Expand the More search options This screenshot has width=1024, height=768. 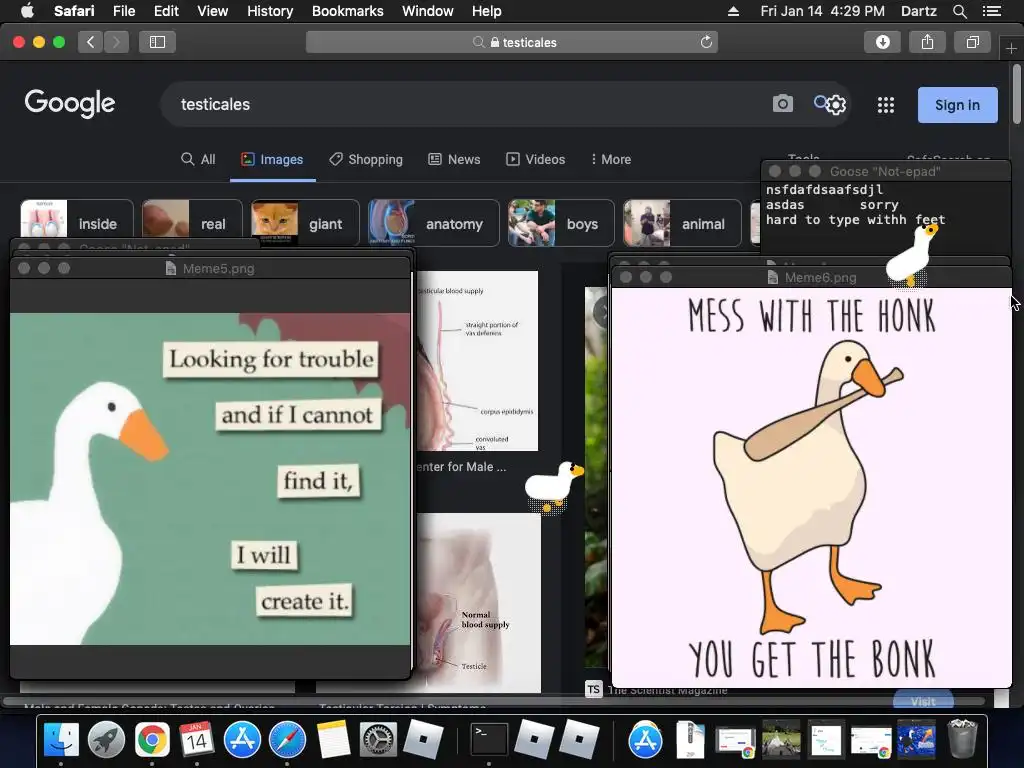611,159
